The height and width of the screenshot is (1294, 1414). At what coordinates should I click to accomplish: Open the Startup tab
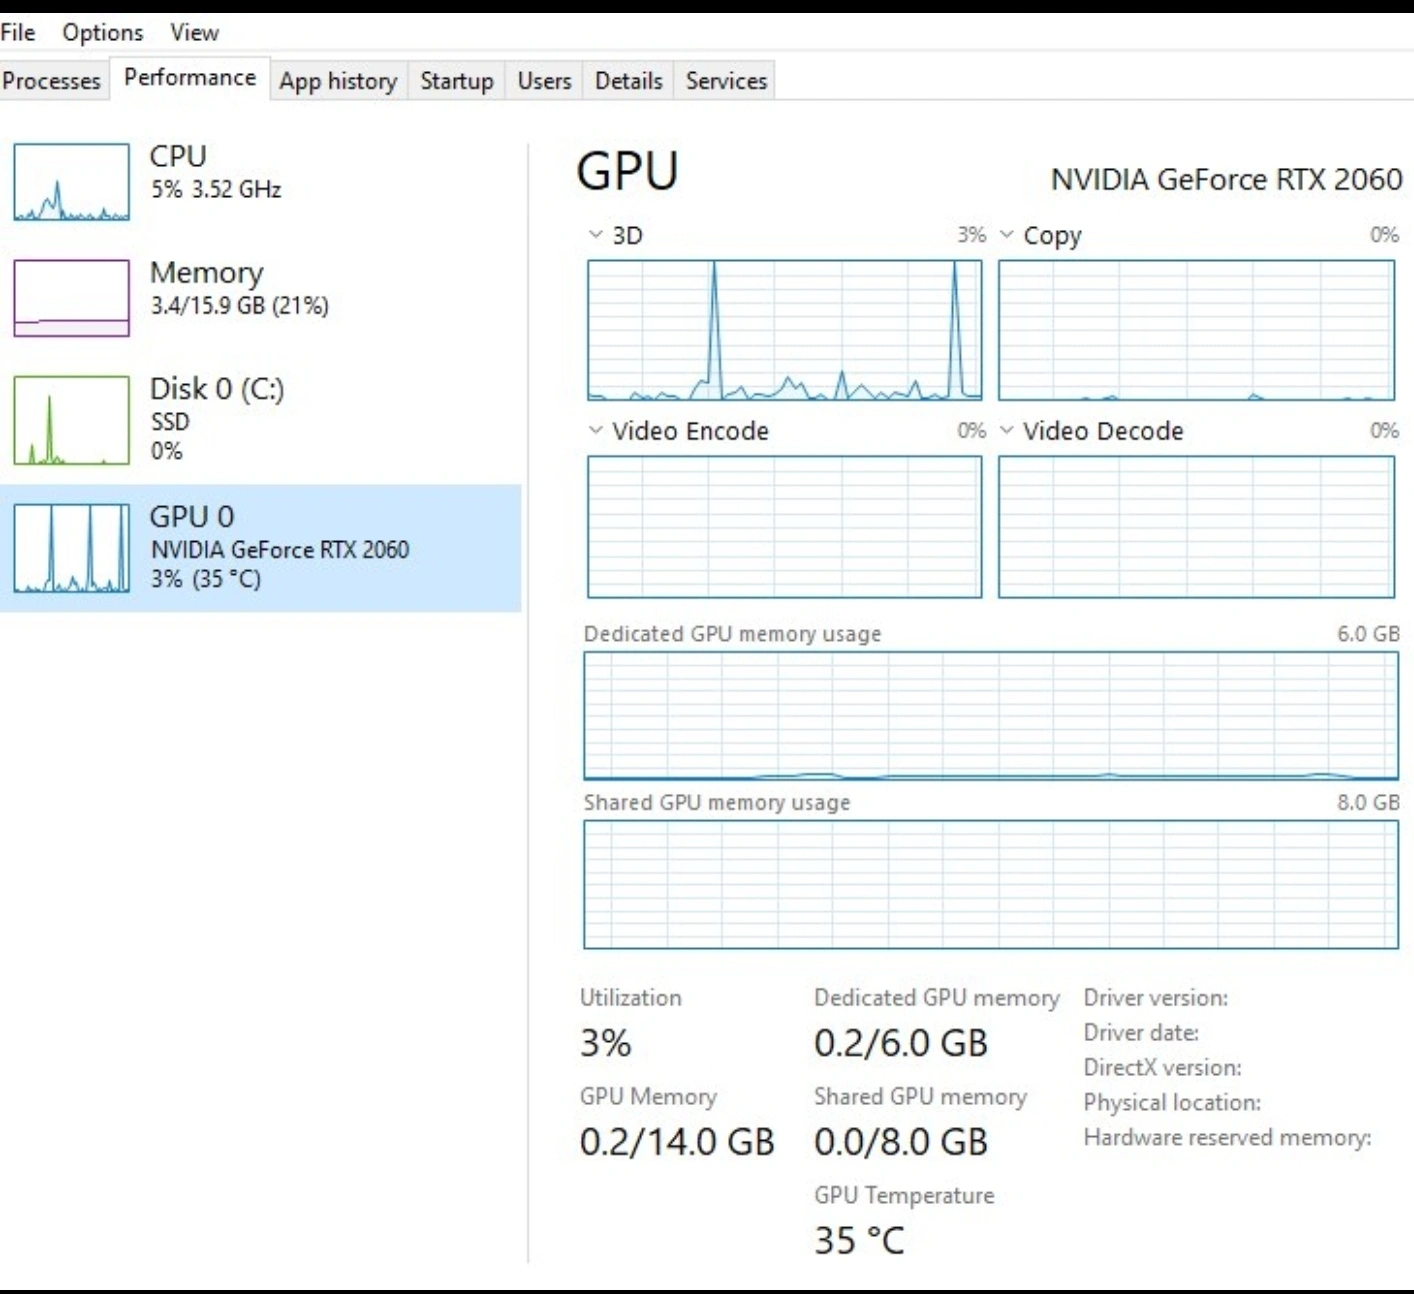(x=457, y=81)
